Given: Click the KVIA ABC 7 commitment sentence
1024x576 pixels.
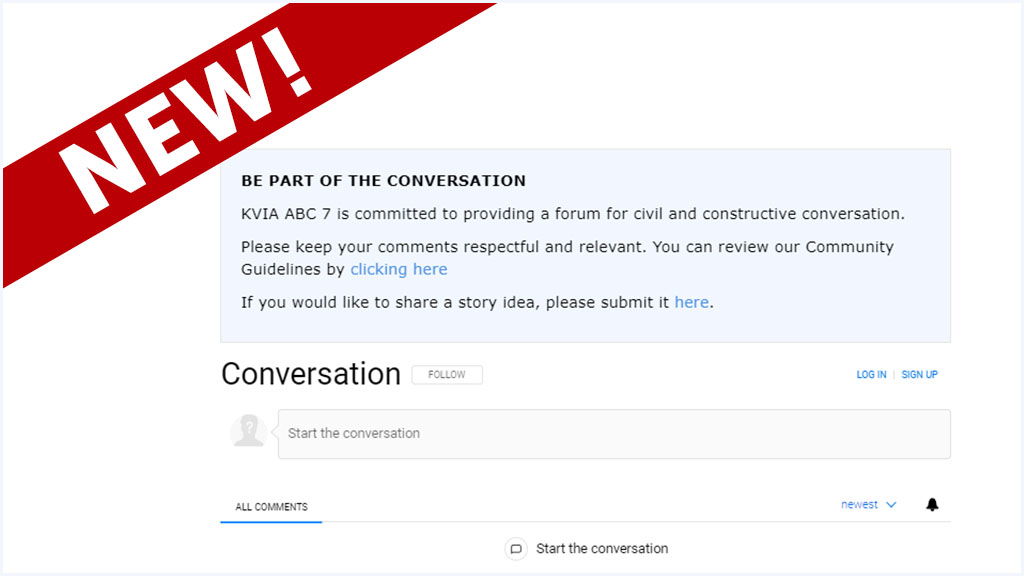Looking at the screenshot, I should pos(572,214).
